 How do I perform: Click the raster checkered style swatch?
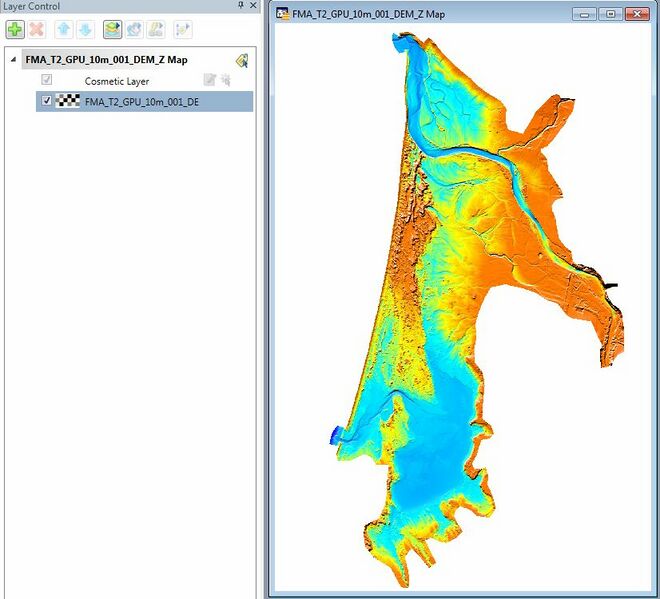coord(68,101)
